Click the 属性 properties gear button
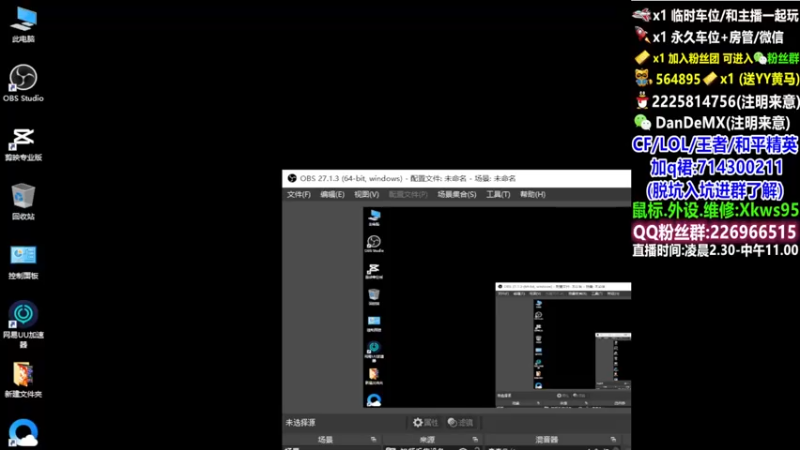The width and height of the screenshot is (800, 450). [426, 422]
